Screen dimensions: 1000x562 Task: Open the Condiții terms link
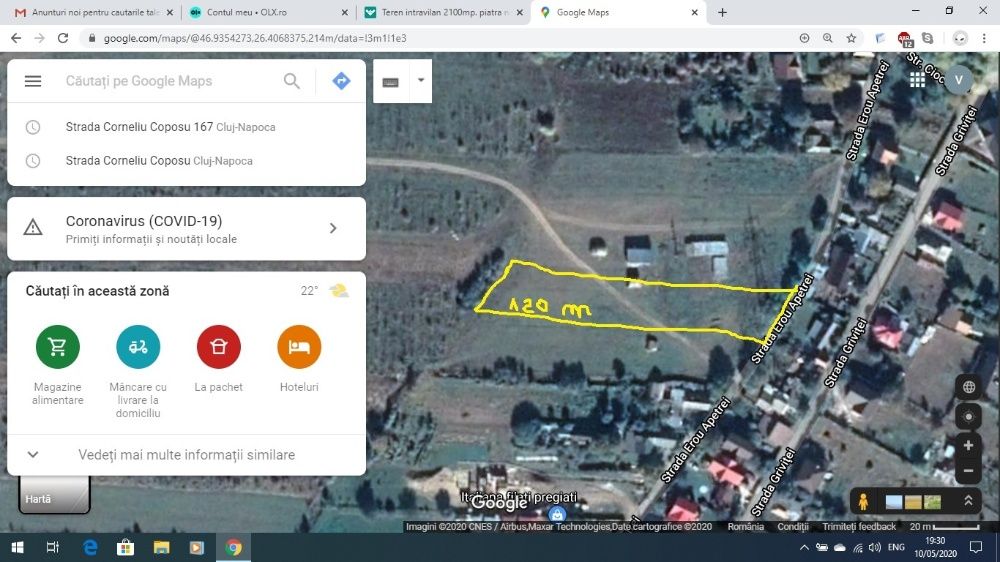[x=793, y=526]
